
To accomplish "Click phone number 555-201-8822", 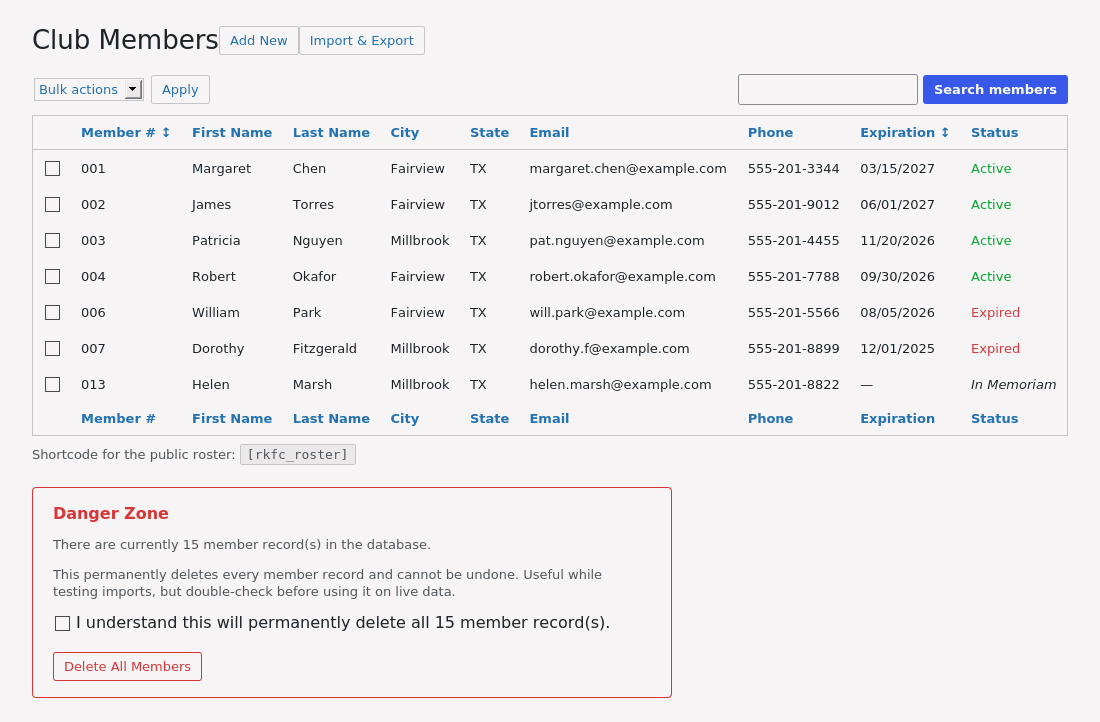I will 793,385.
